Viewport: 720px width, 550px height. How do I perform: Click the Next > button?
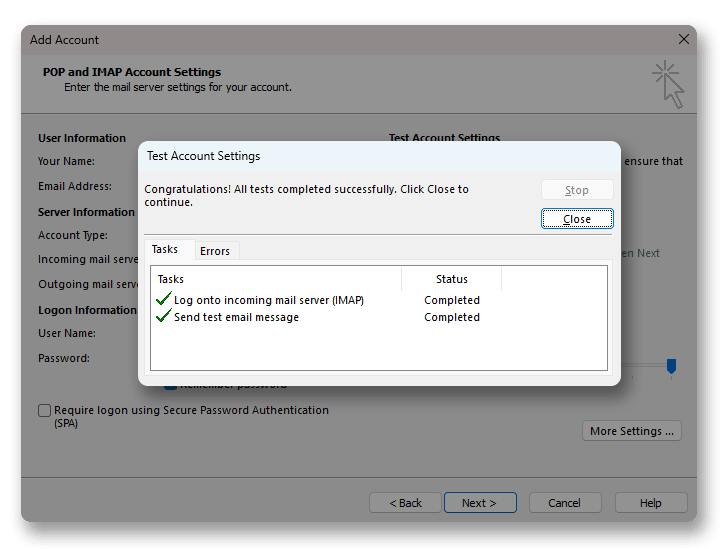coord(480,503)
